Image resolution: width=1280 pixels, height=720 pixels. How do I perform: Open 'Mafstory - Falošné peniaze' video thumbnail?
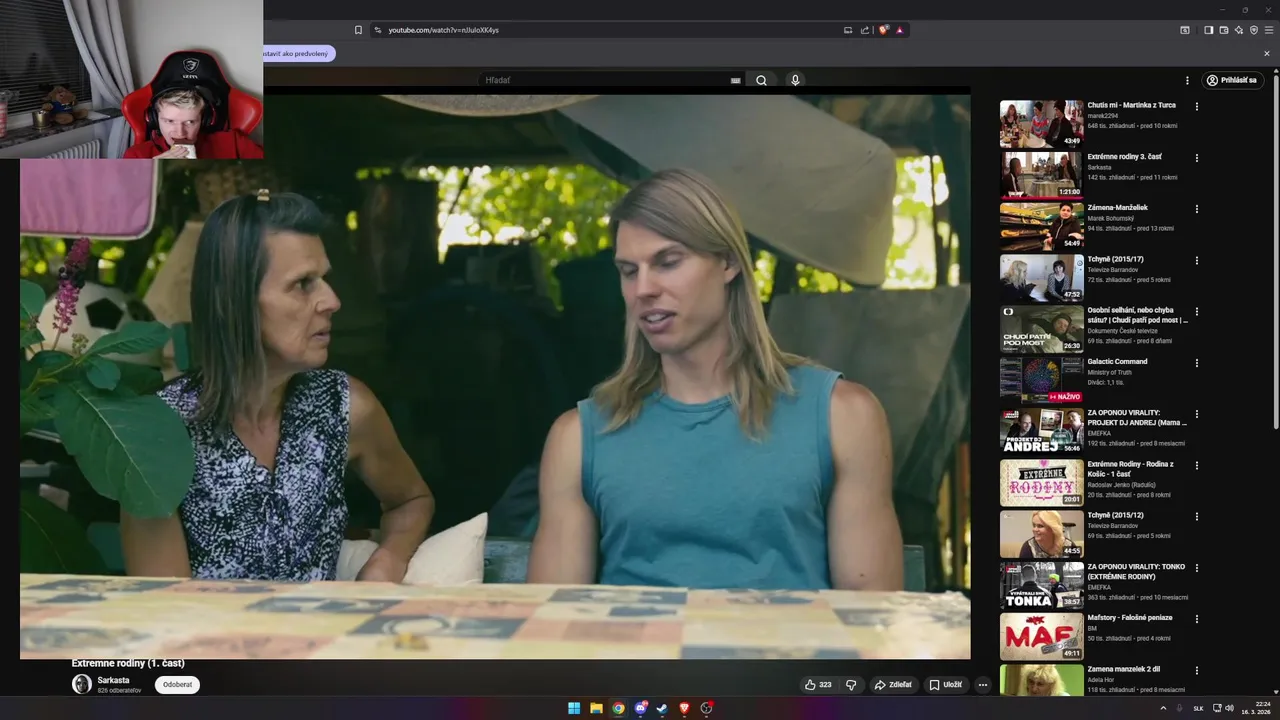pos(1041,636)
